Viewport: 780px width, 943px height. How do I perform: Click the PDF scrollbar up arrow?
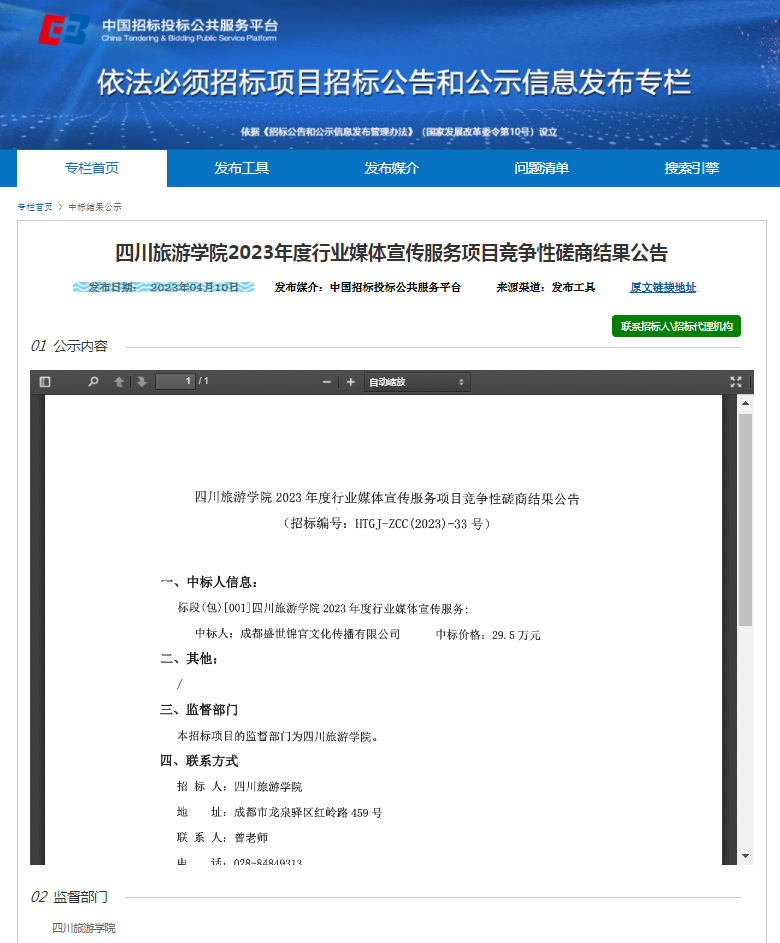pos(746,403)
